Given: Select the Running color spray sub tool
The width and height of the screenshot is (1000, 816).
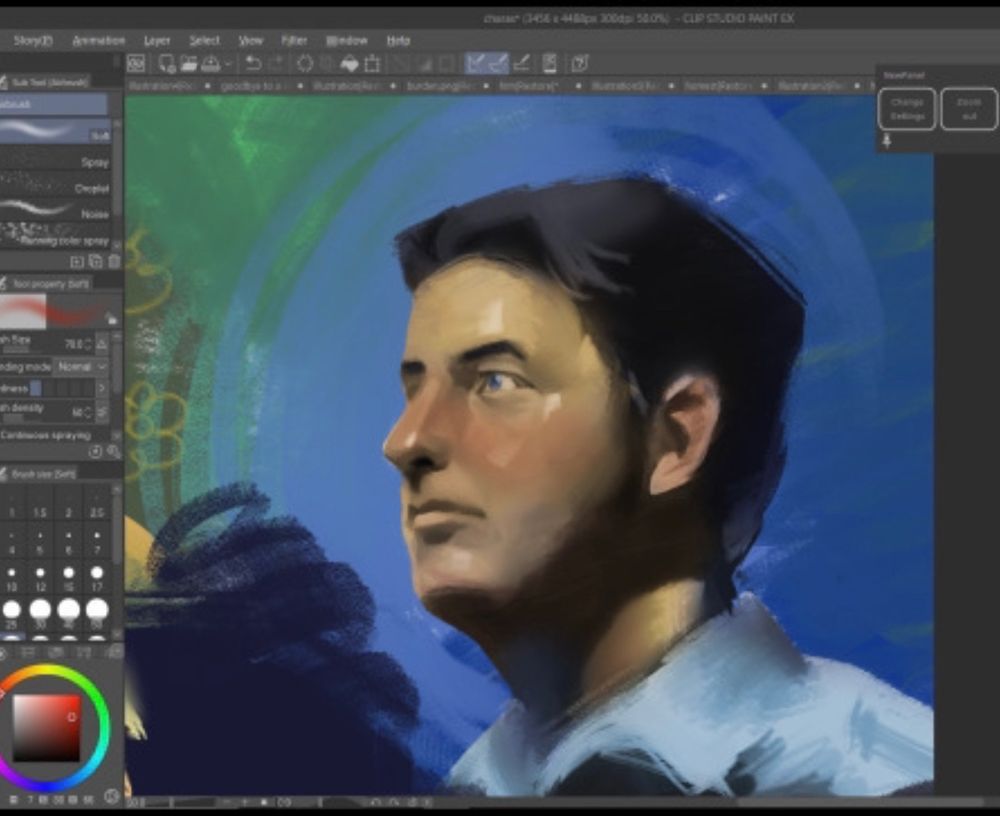Looking at the screenshot, I should pos(55,235).
